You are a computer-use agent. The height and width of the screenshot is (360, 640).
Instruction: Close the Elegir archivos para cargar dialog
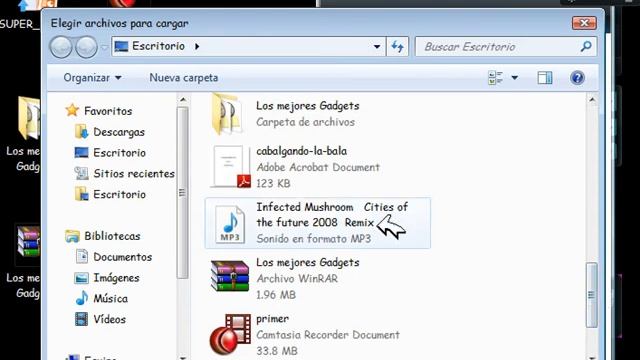[584, 23]
